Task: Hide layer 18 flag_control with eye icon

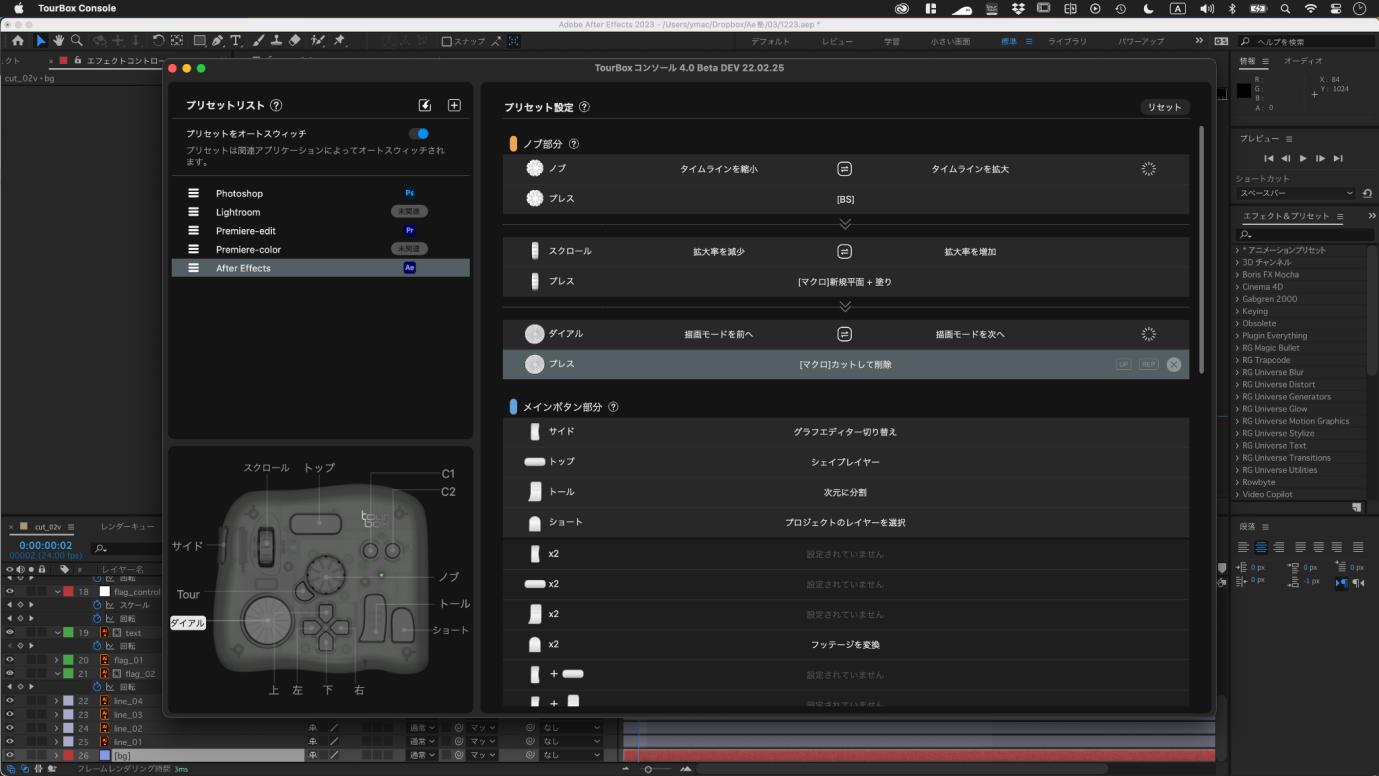Action: tap(10, 592)
